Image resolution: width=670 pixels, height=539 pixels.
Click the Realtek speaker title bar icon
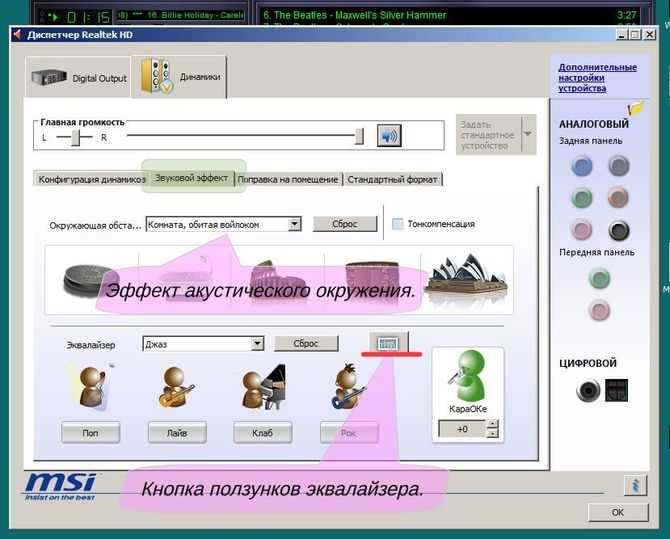pyautogui.click(x=18, y=34)
